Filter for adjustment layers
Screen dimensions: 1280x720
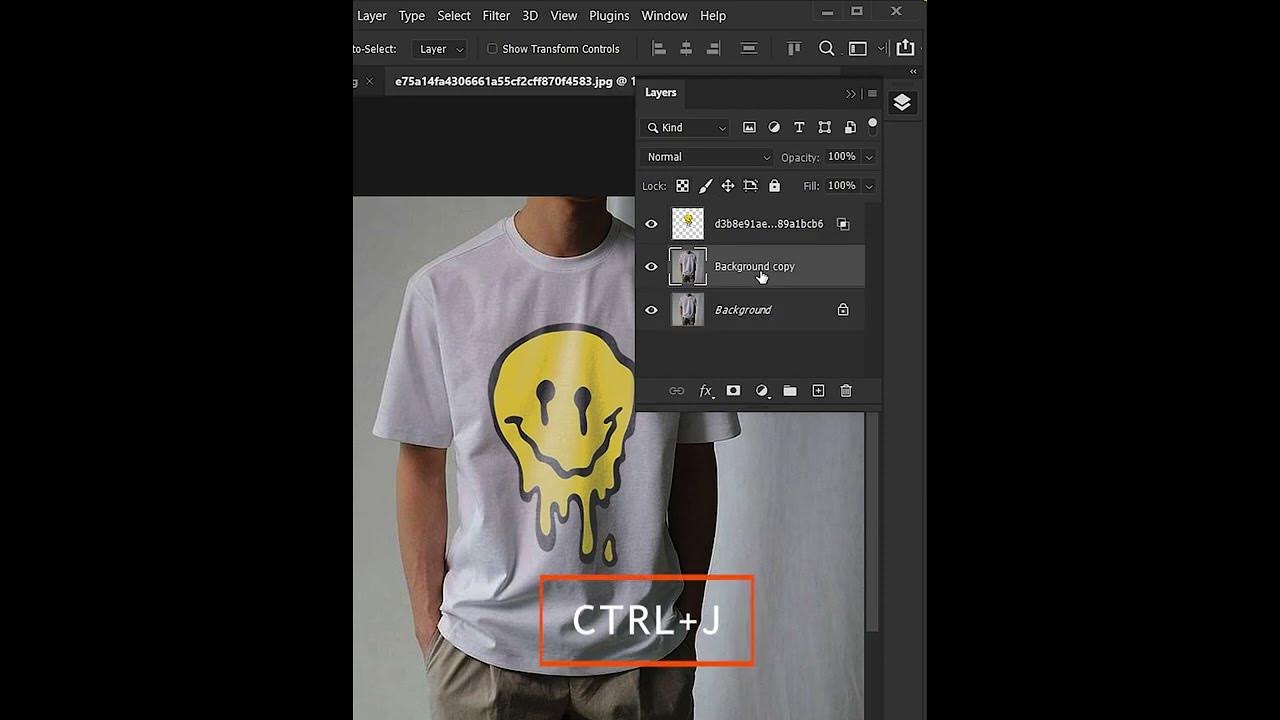(774, 127)
